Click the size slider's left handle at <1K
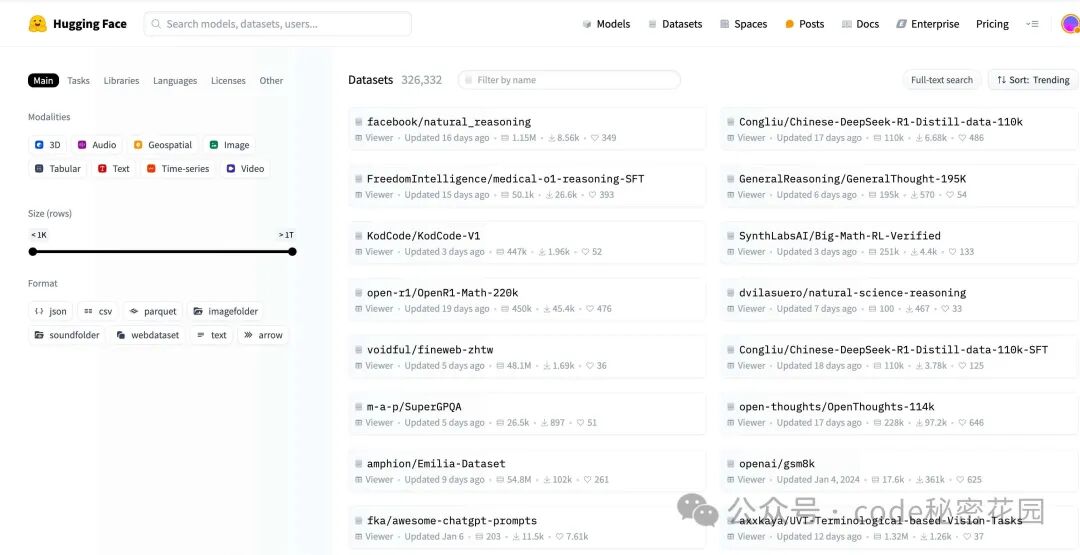The image size is (1080, 555). click(x=32, y=252)
